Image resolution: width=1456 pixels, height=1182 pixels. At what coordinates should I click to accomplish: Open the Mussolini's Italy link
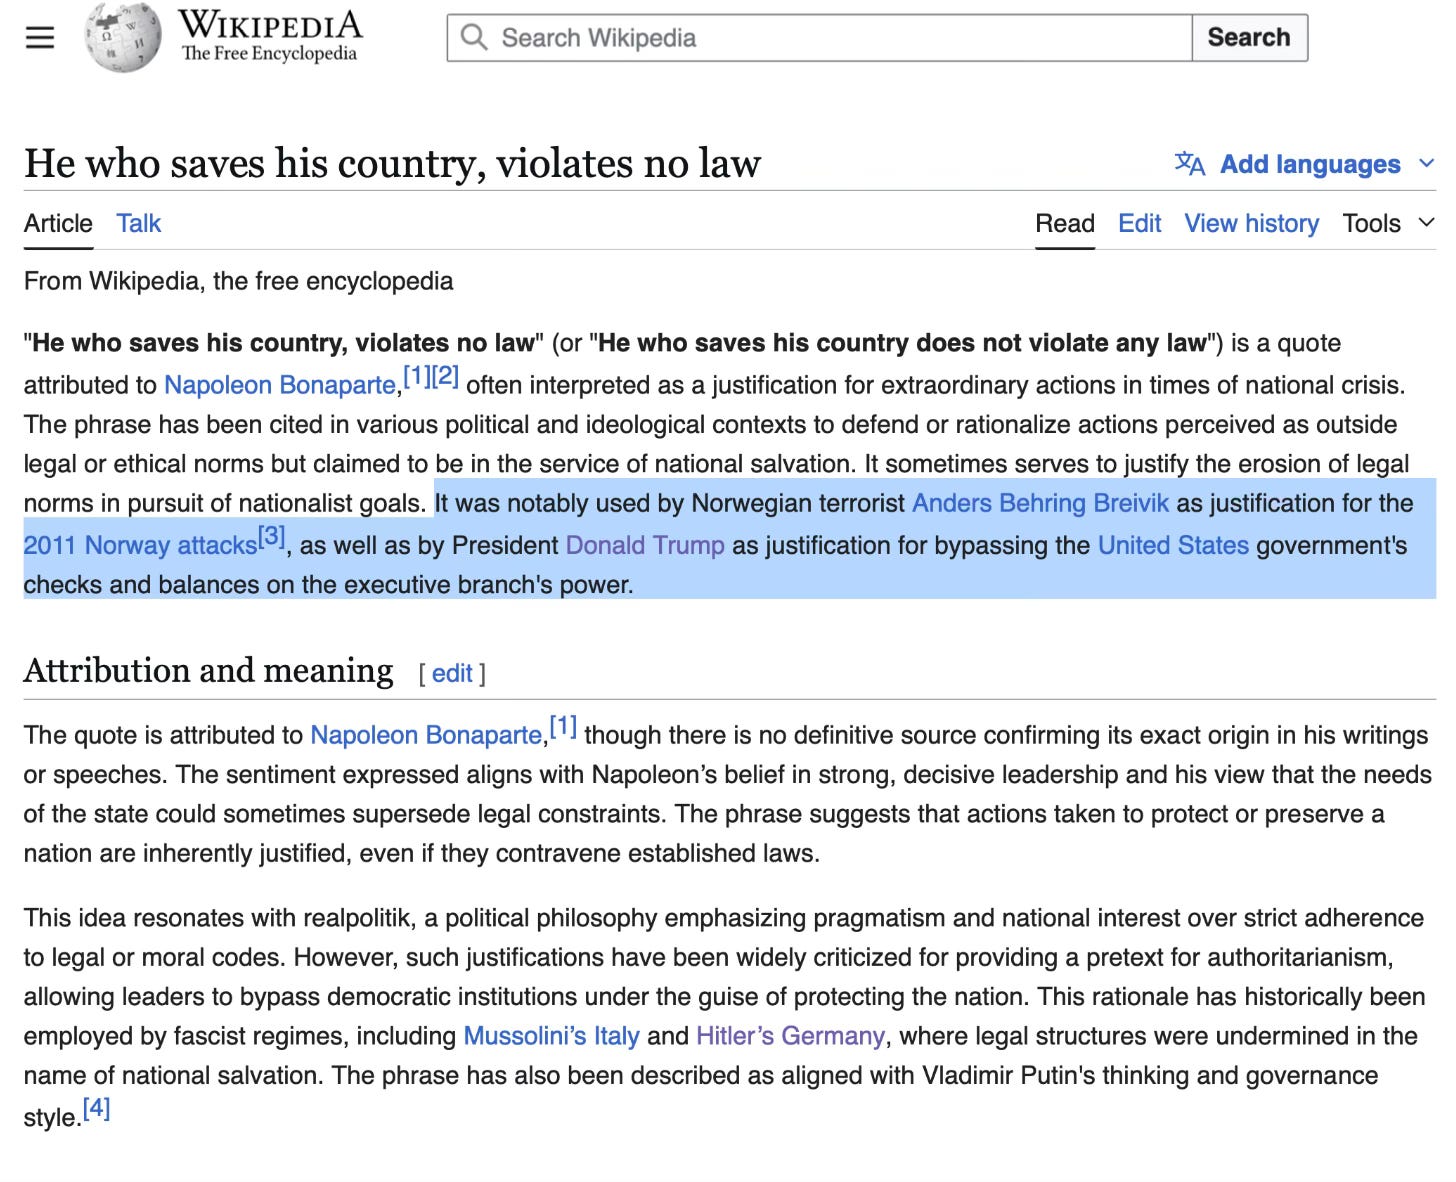[x=551, y=1036]
